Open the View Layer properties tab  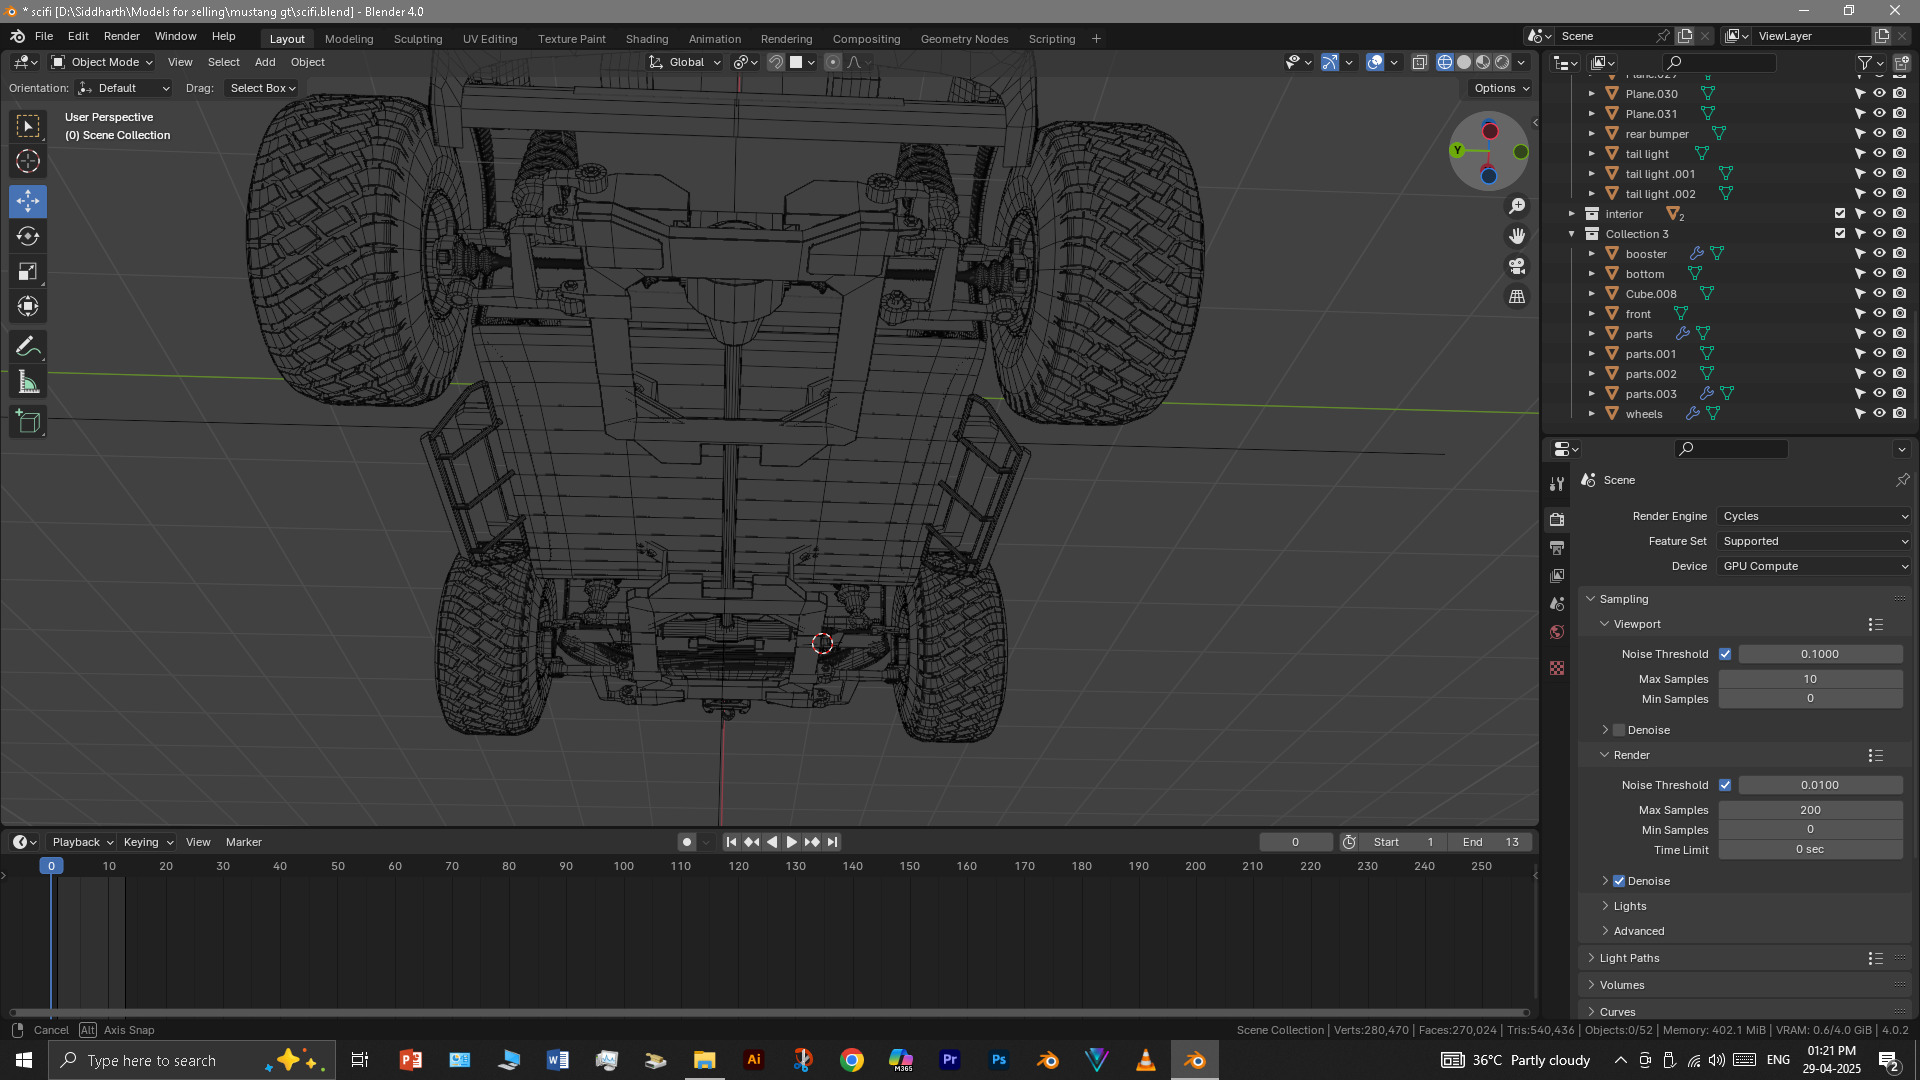[x=1557, y=575]
